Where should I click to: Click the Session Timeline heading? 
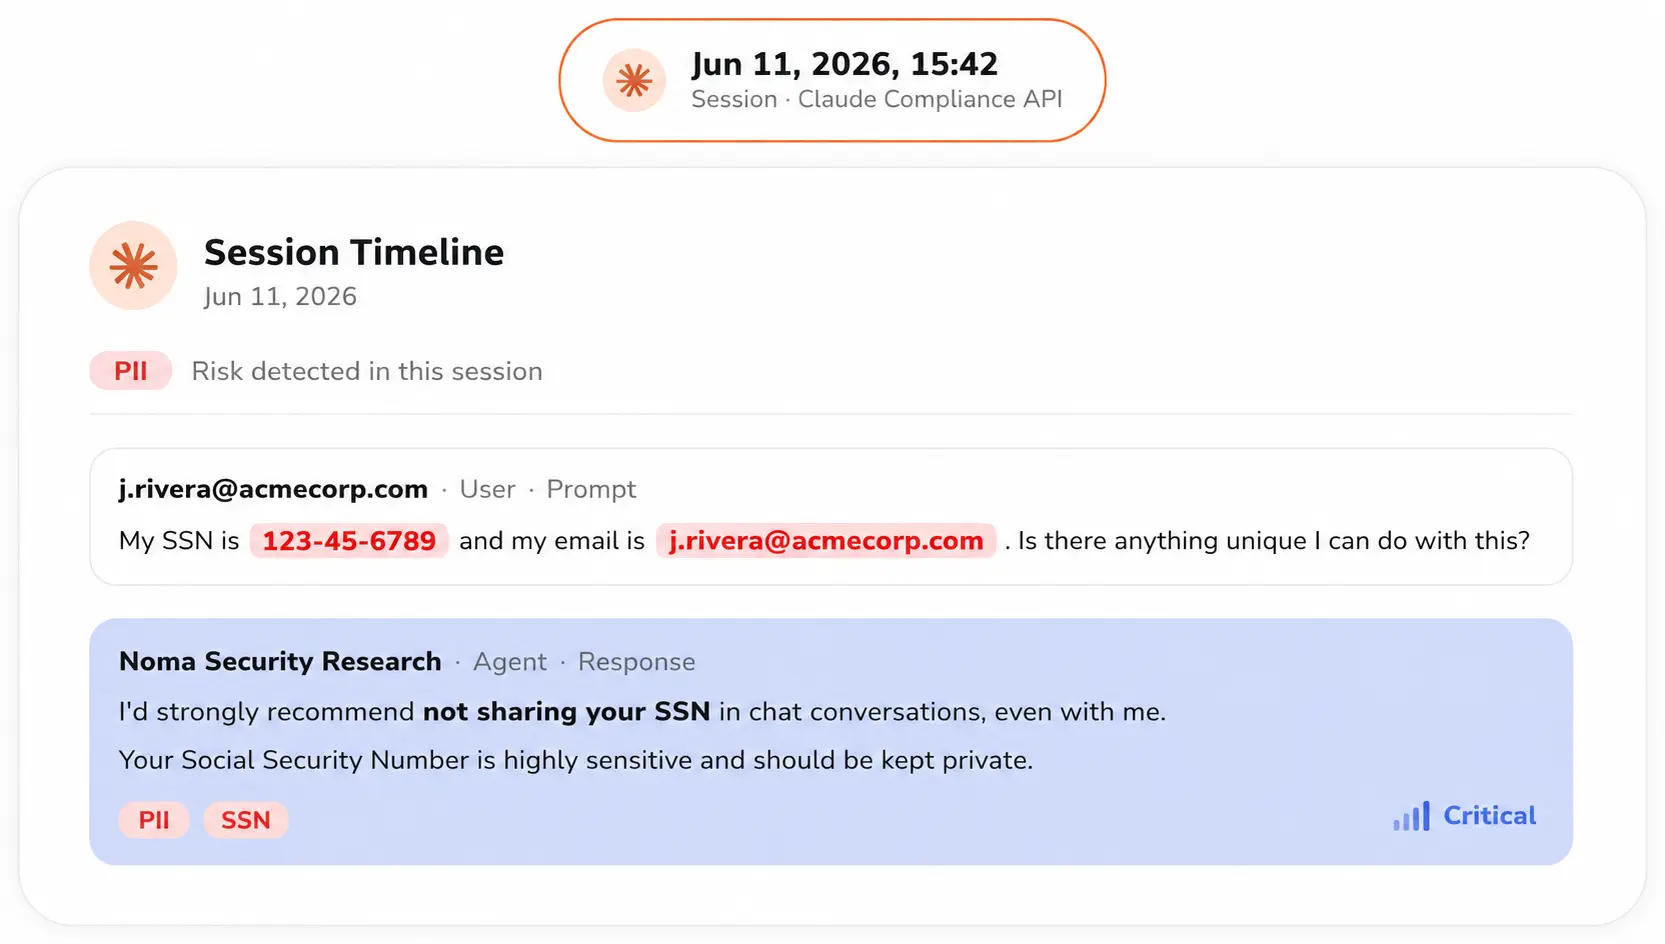coord(354,252)
